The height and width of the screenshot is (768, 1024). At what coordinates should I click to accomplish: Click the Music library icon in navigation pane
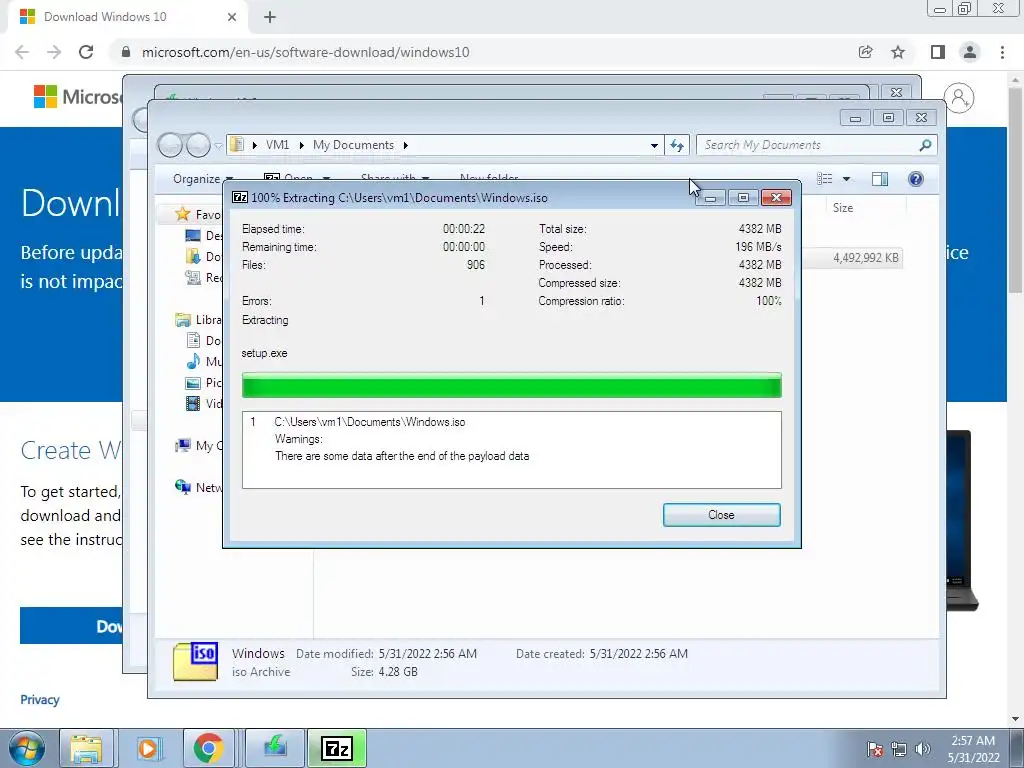[193, 361]
